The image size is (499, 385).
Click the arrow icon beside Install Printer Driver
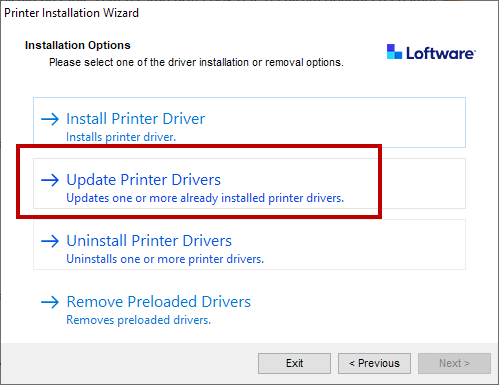50,119
